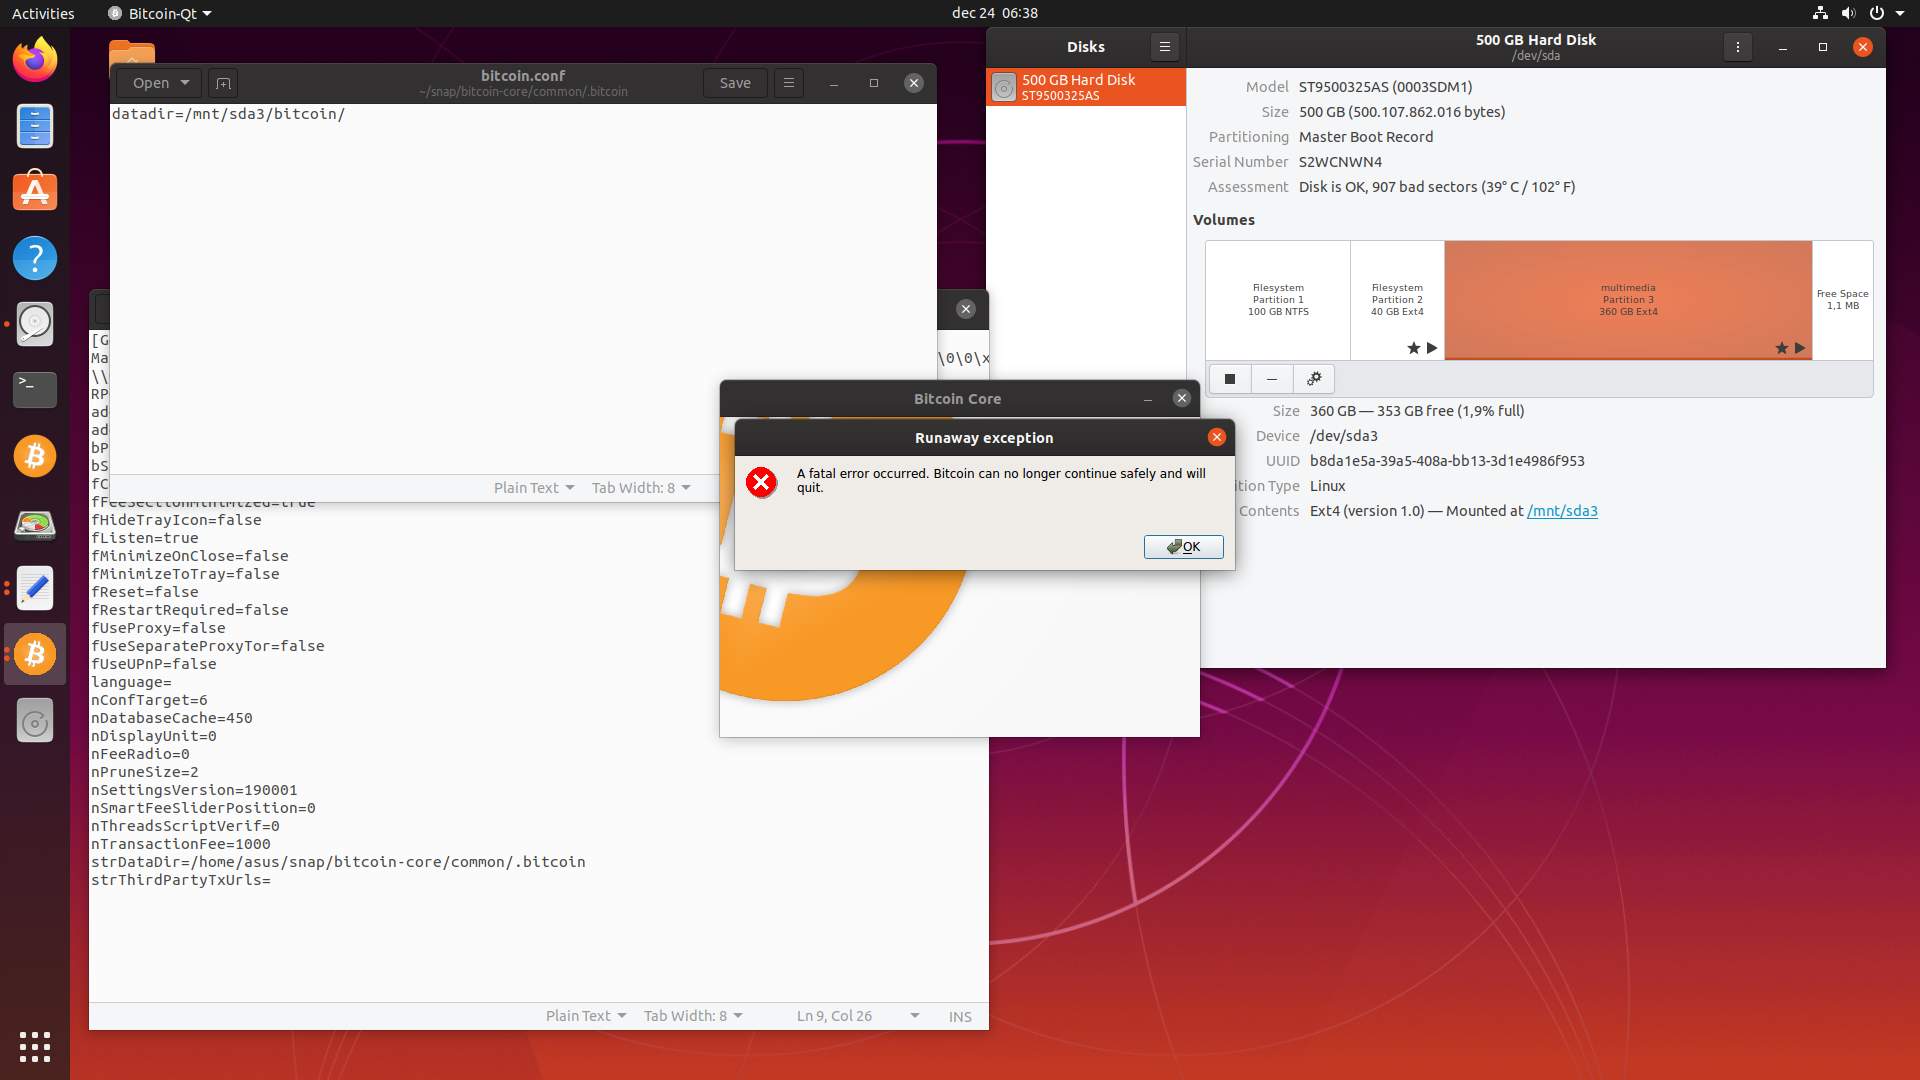The height and width of the screenshot is (1080, 1920).
Task: Open Terminal from the dock
Action: [35, 390]
